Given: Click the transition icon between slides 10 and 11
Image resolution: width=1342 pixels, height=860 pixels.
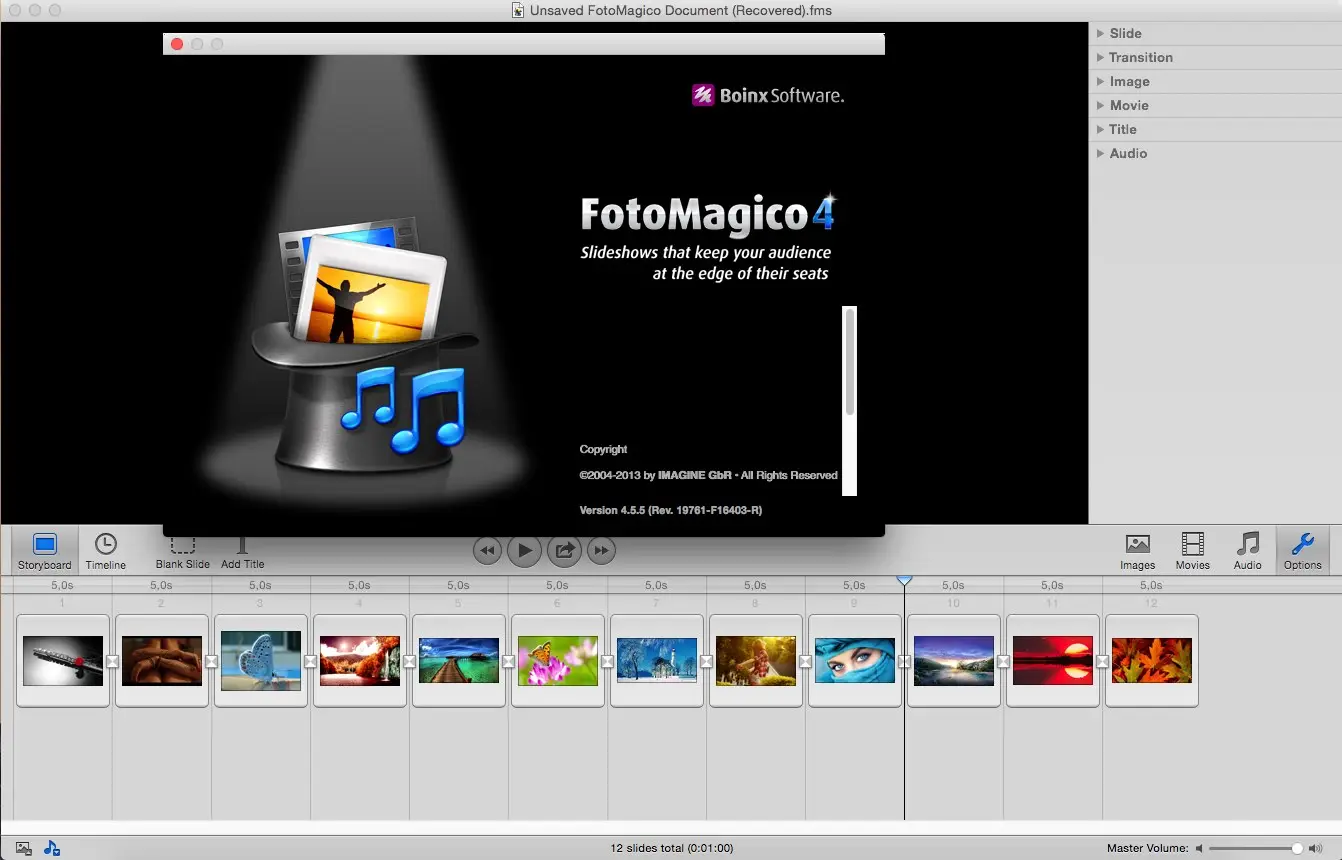Looking at the screenshot, I should [x=1003, y=661].
